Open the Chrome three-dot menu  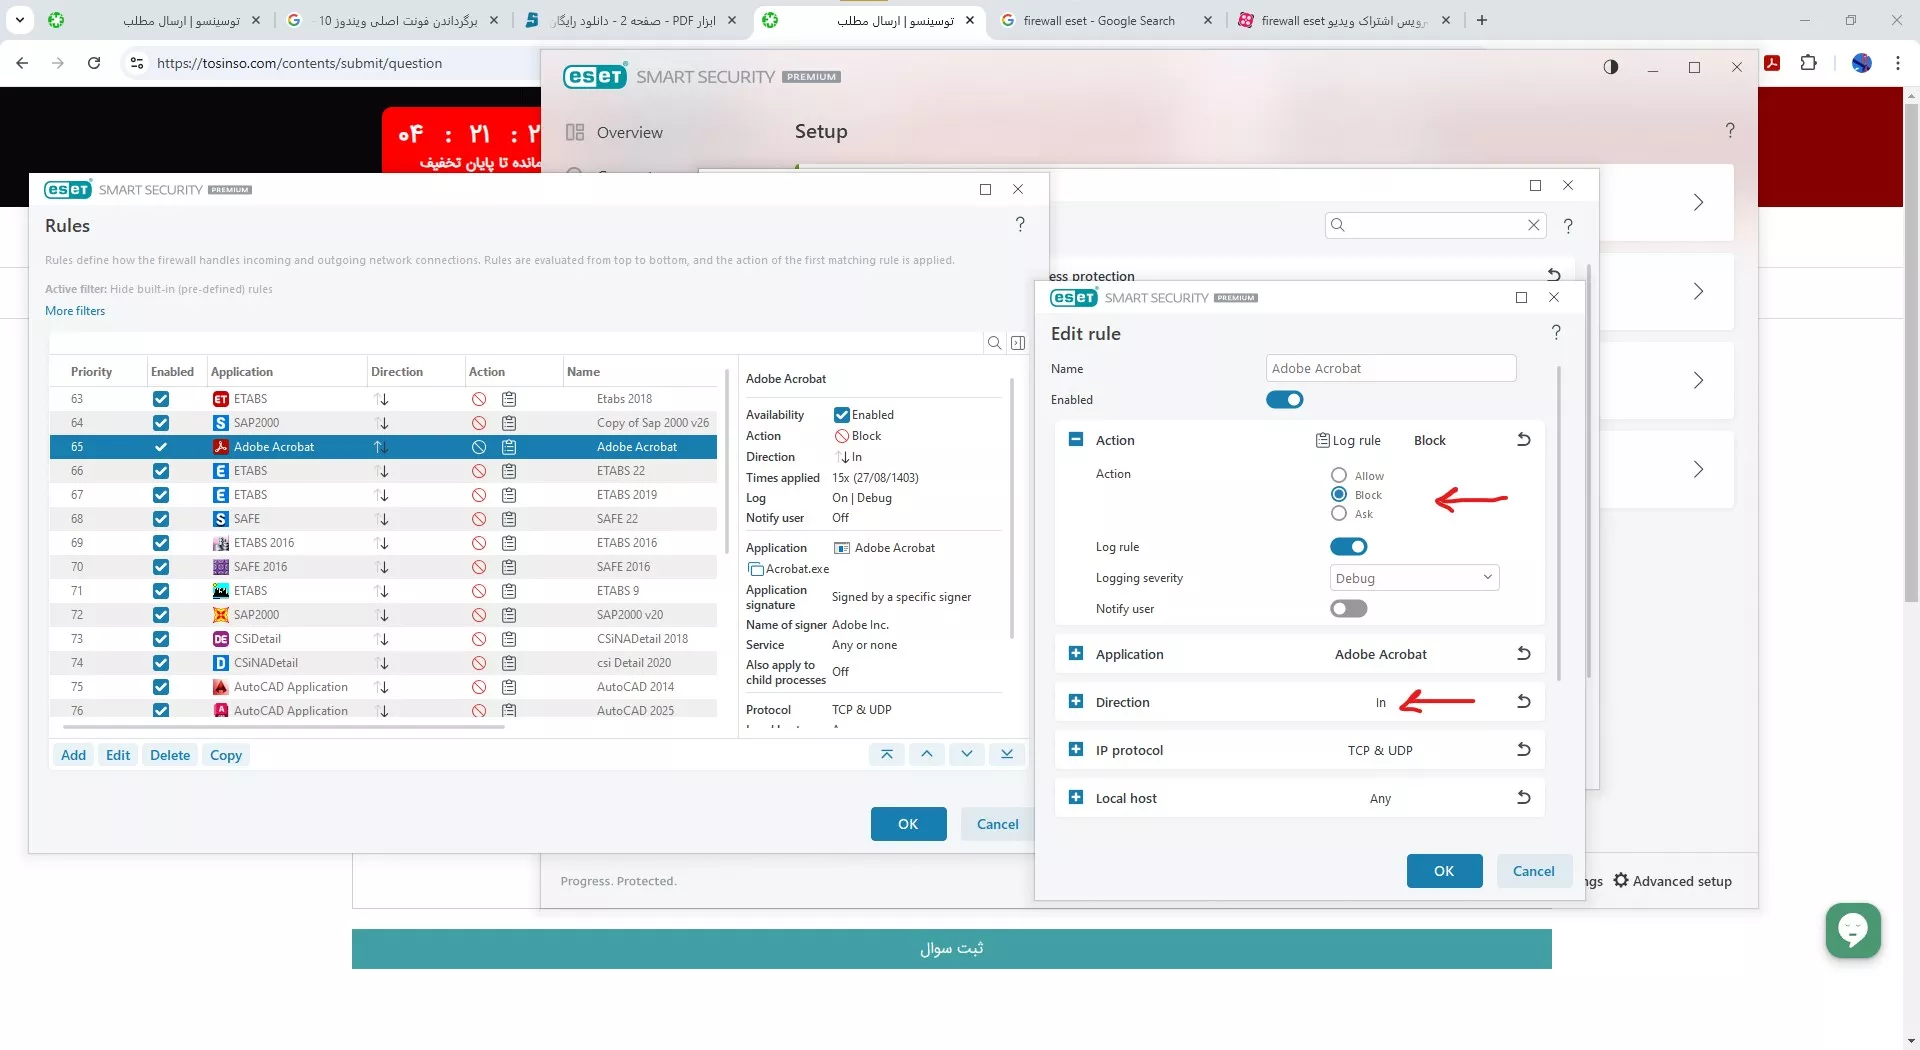pyautogui.click(x=1898, y=63)
